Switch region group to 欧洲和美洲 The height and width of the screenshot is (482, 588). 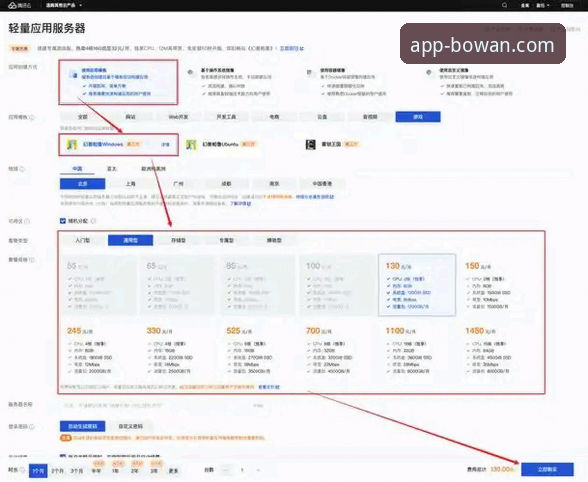[x=153, y=169]
